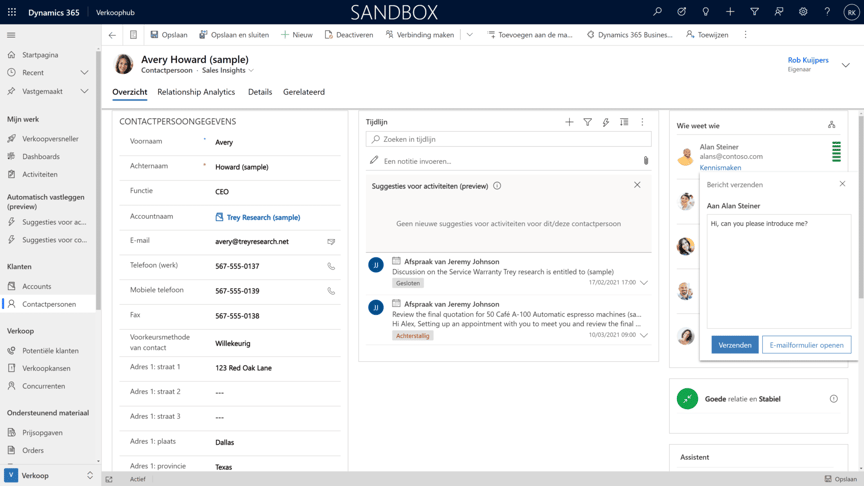Open the timeline more options ellipsis
The width and height of the screenshot is (864, 486).
click(642, 122)
